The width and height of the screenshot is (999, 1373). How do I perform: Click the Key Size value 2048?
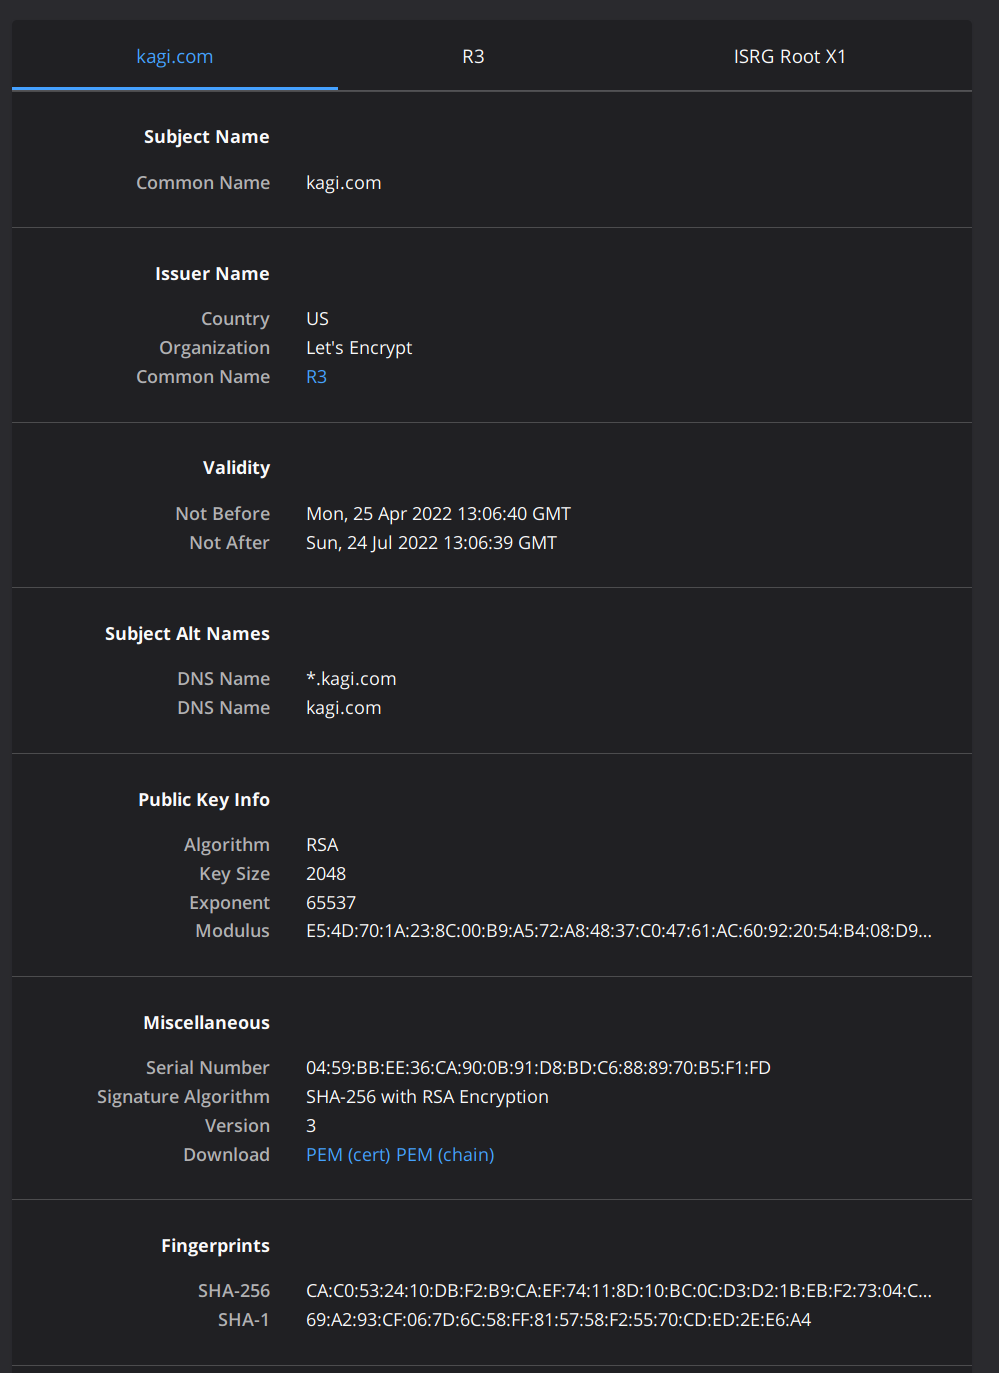[326, 874]
